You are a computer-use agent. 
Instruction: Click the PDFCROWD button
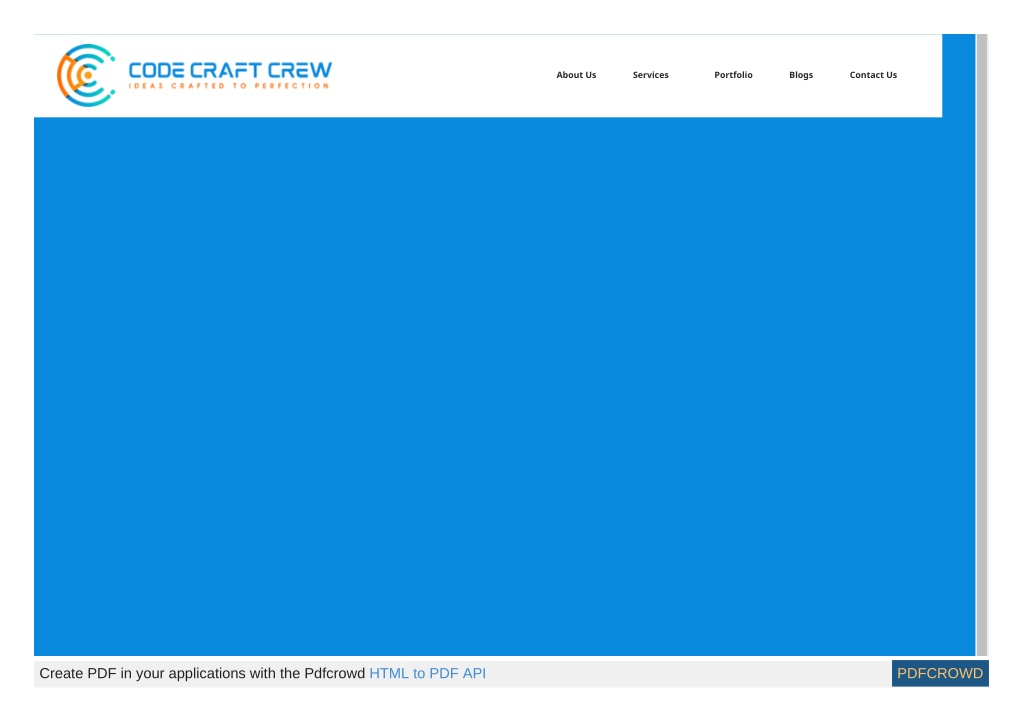coord(940,673)
